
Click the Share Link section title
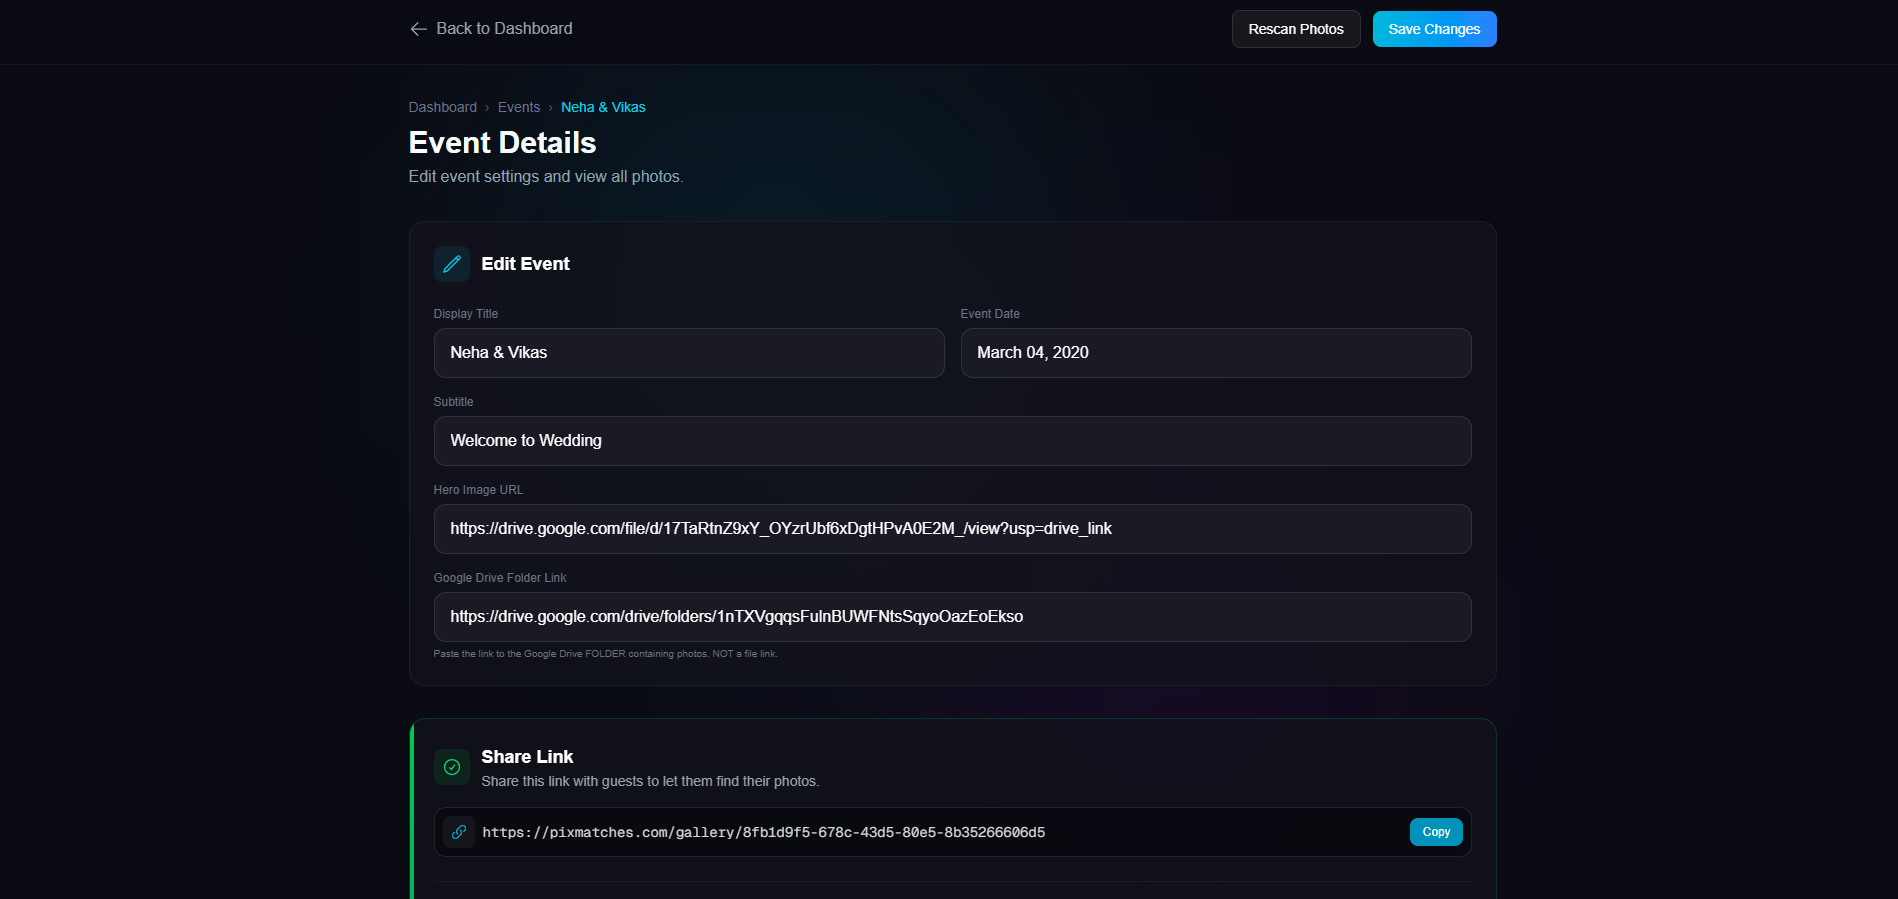tap(527, 757)
